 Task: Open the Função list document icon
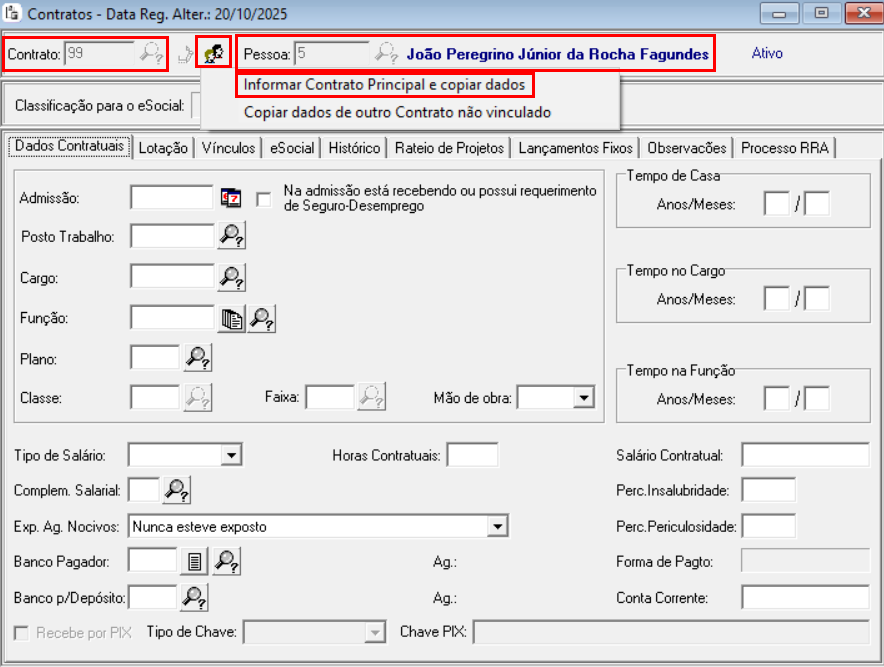[x=231, y=319]
